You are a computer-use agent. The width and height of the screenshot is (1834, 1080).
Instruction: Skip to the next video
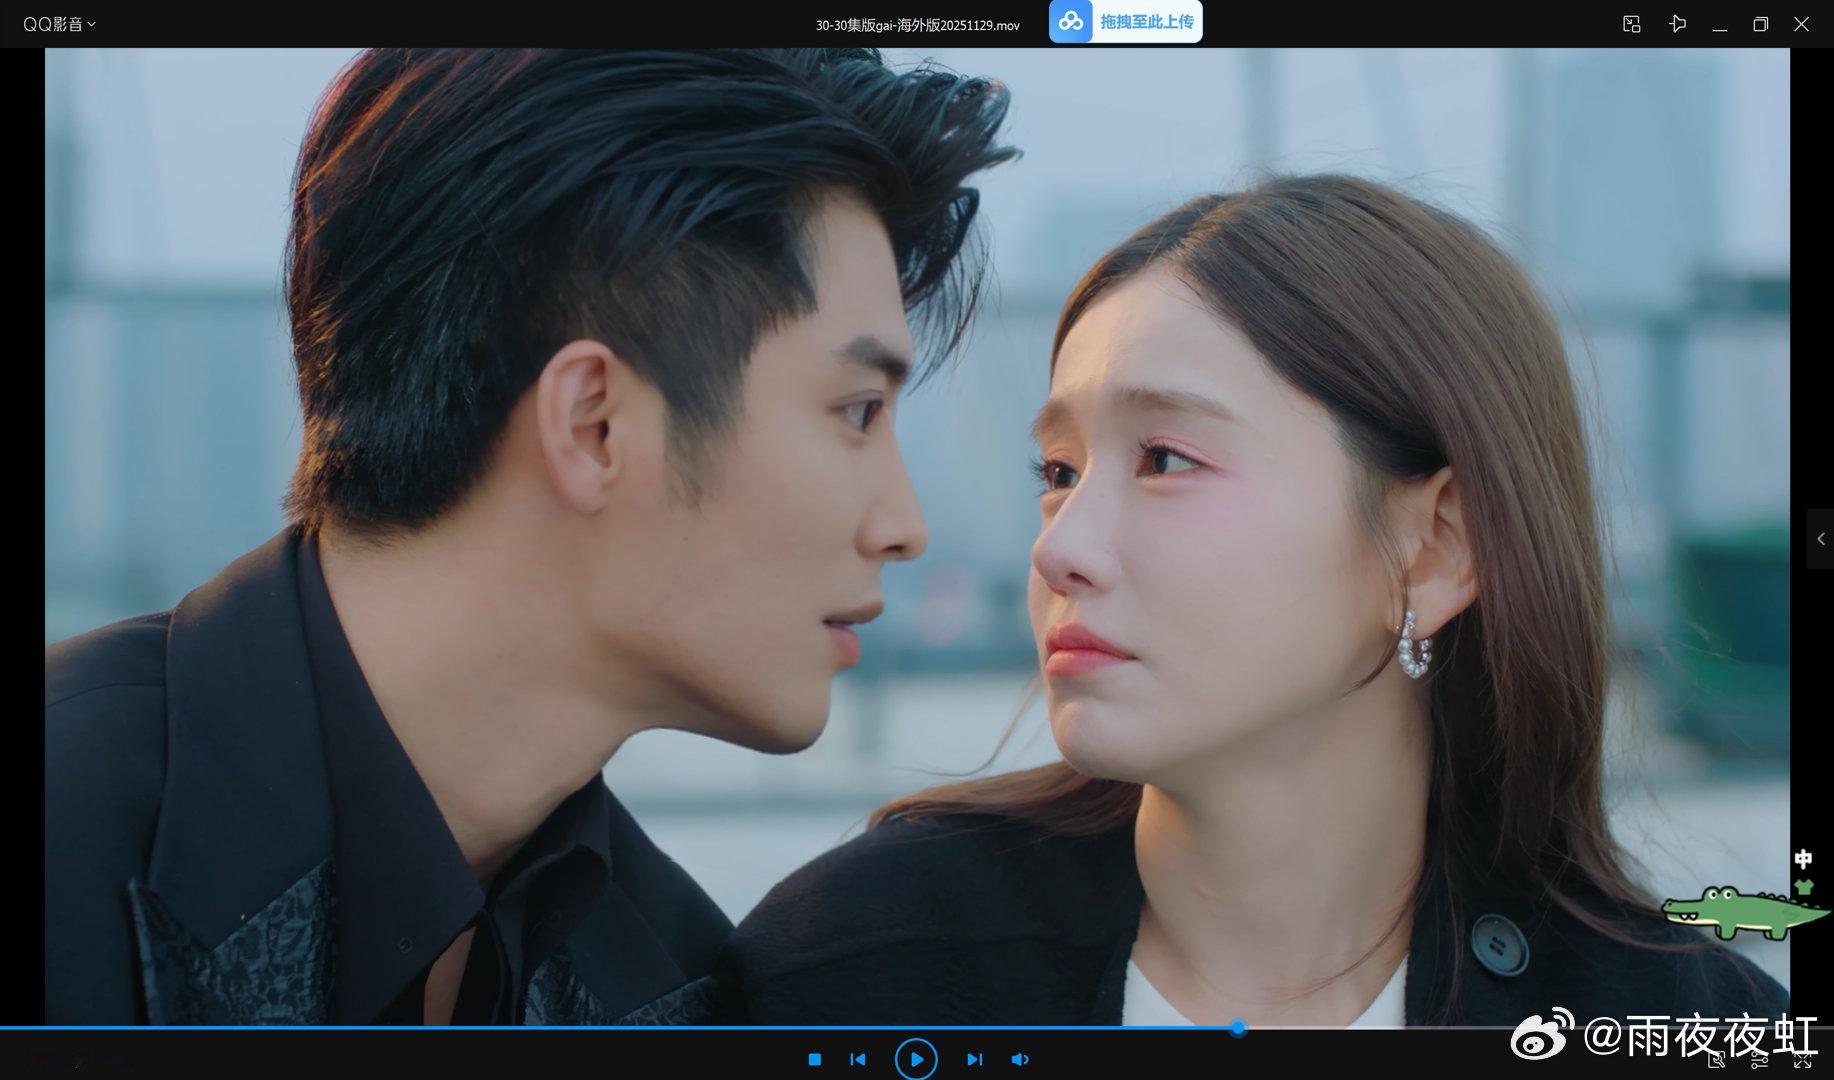[974, 1059]
